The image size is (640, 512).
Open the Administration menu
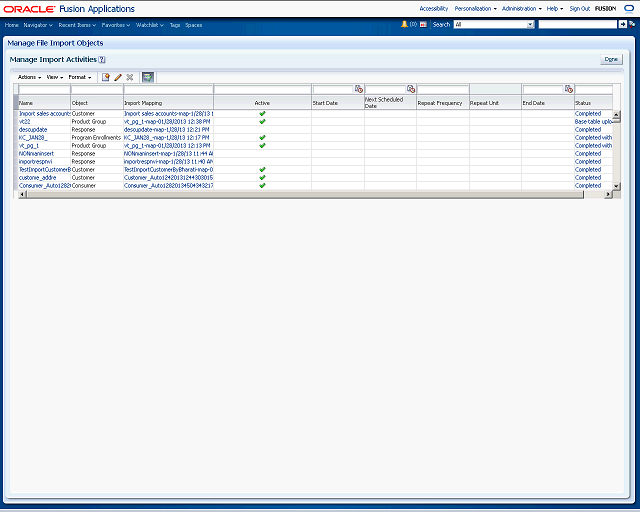coord(521,8)
